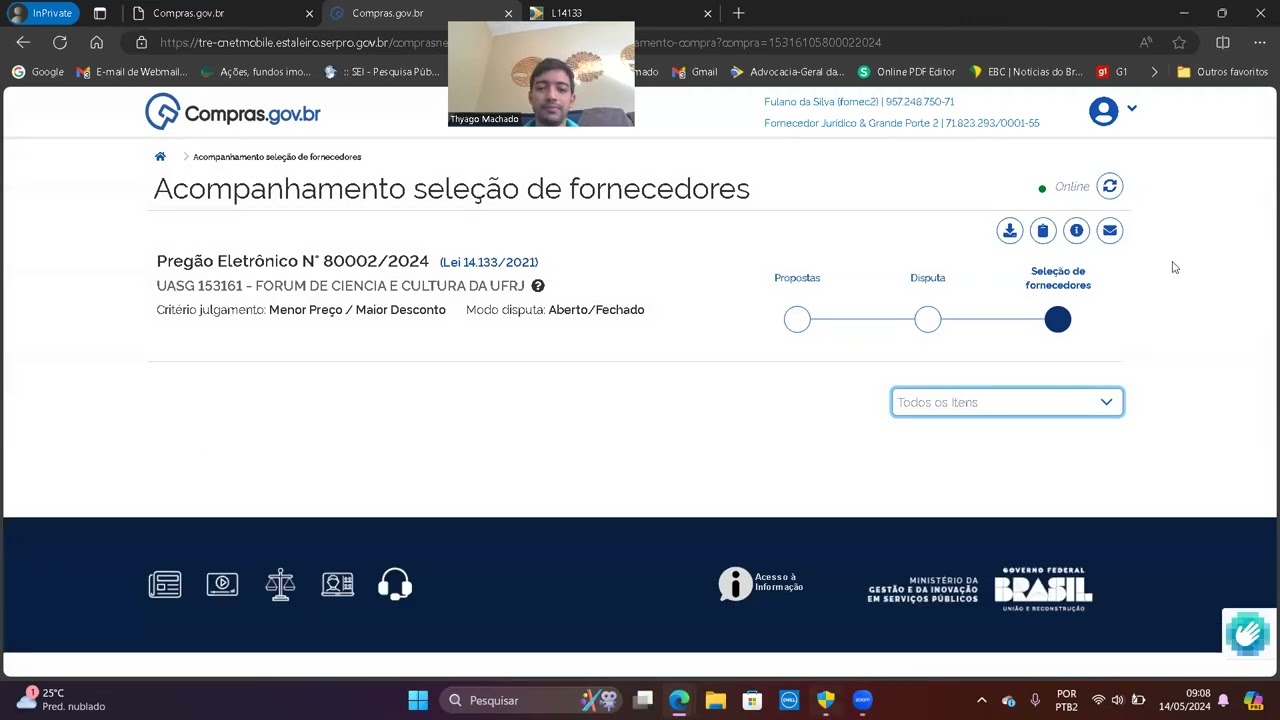Screen dimensions: 1280x720
Task: Open Zoom app from taskbar
Action: click(x=863, y=700)
